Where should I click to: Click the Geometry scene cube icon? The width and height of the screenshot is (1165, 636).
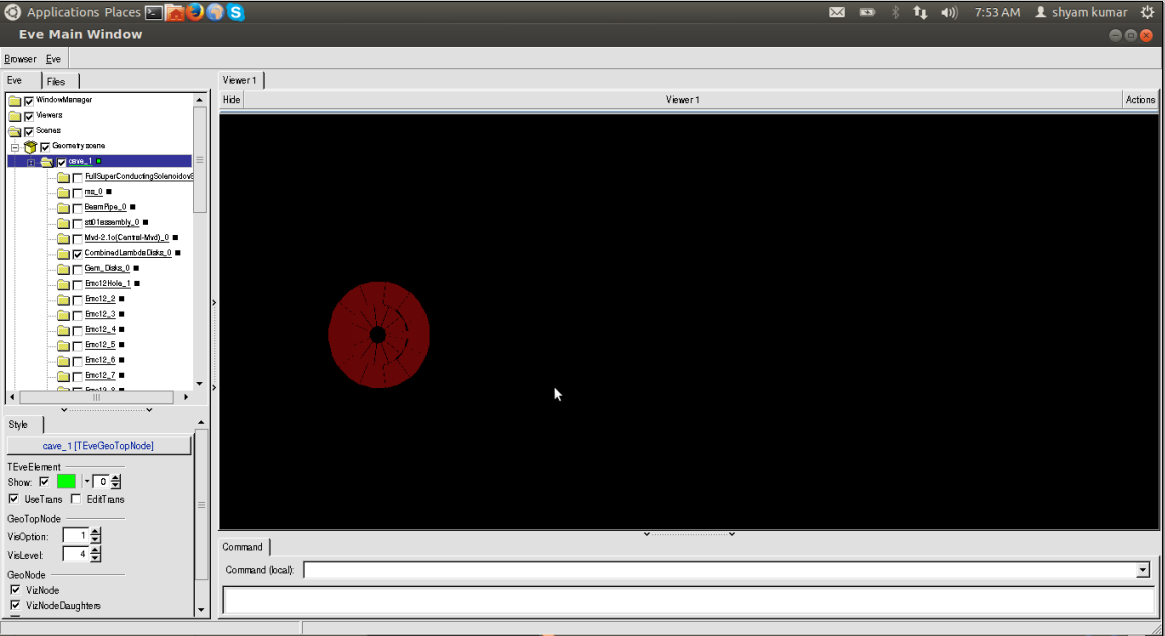coord(30,146)
